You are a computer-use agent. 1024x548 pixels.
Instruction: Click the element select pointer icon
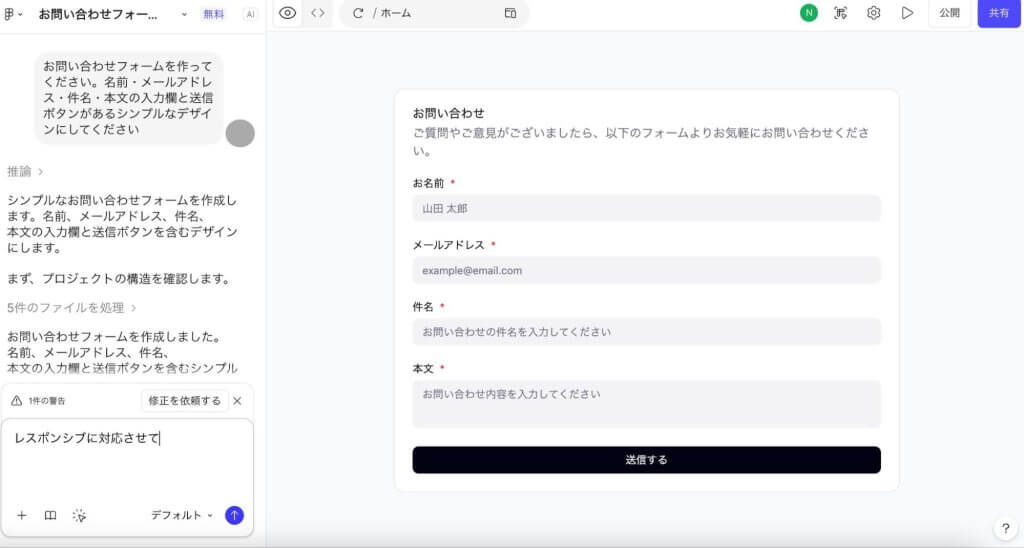(79, 515)
